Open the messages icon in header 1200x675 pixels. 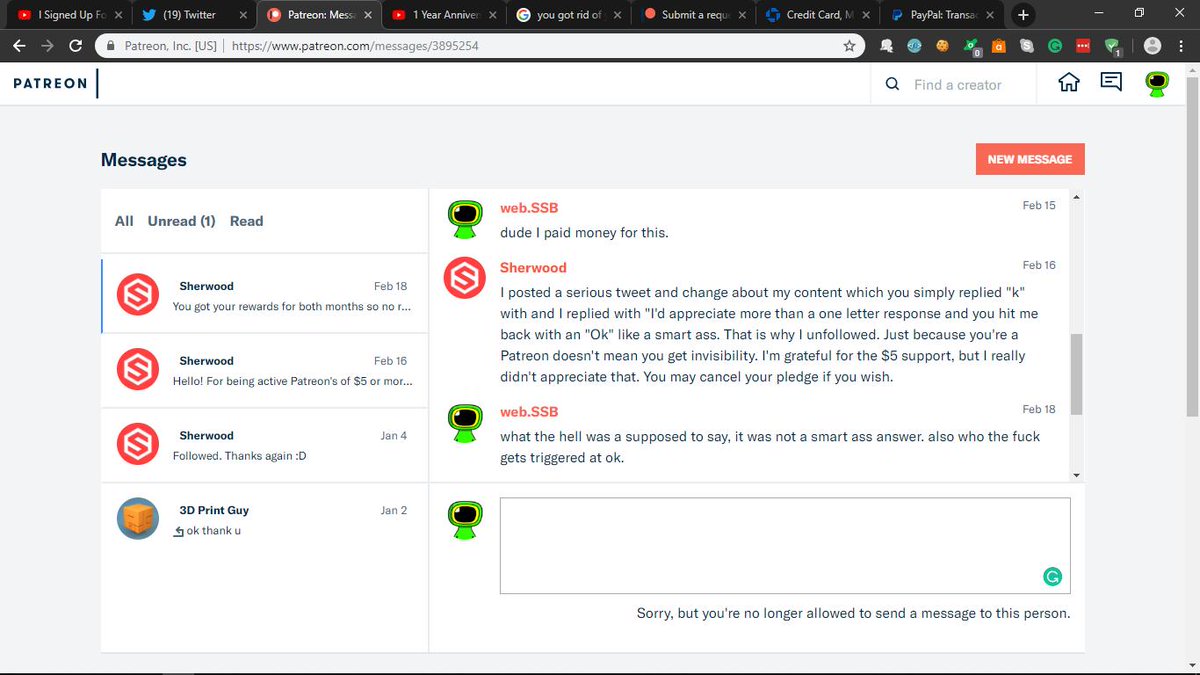coord(1111,83)
